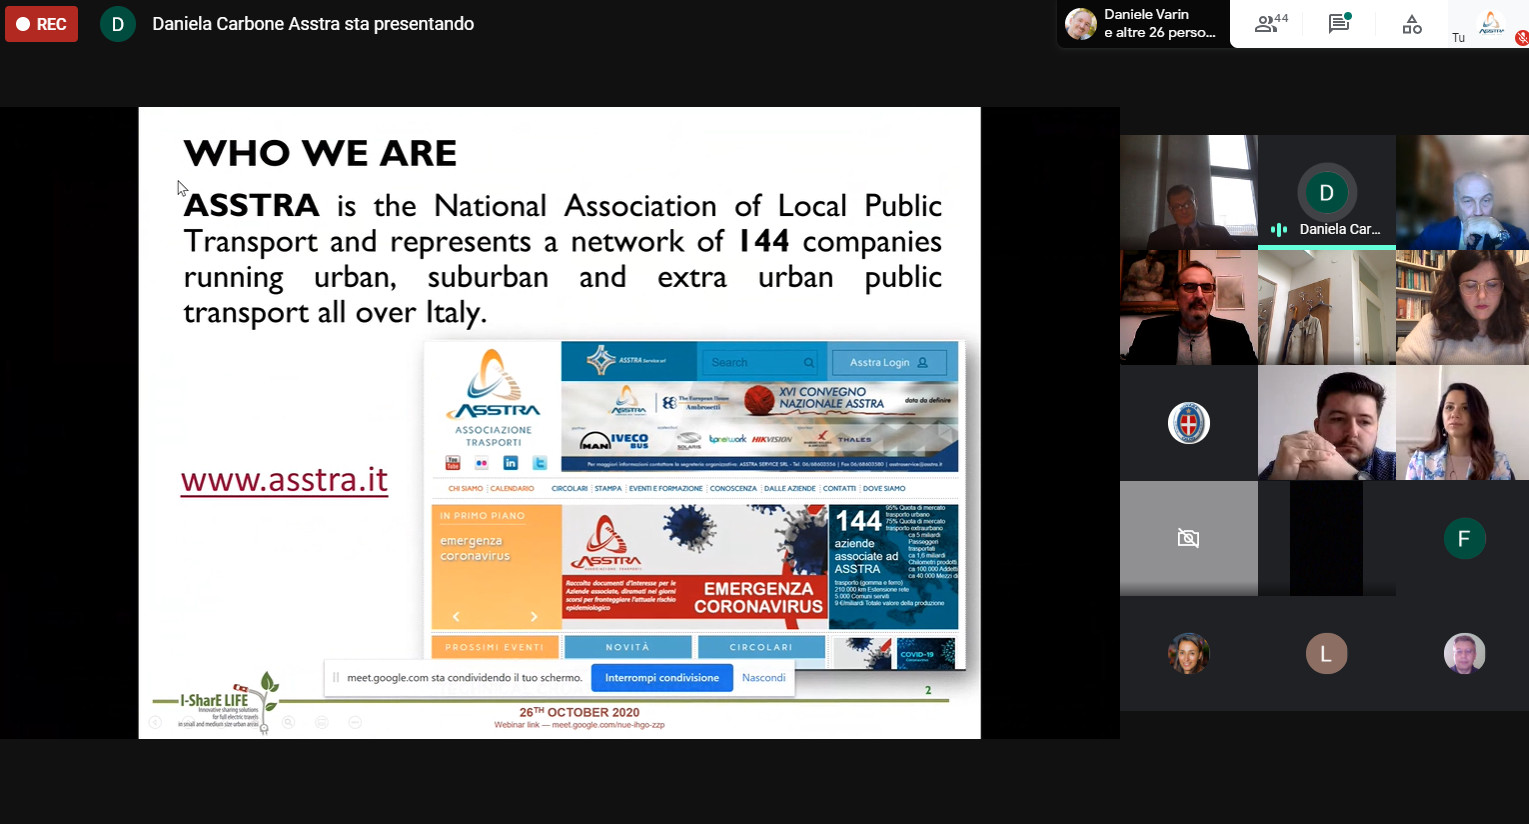Click the brown L participant avatar
The image size is (1529, 824).
(1326, 654)
